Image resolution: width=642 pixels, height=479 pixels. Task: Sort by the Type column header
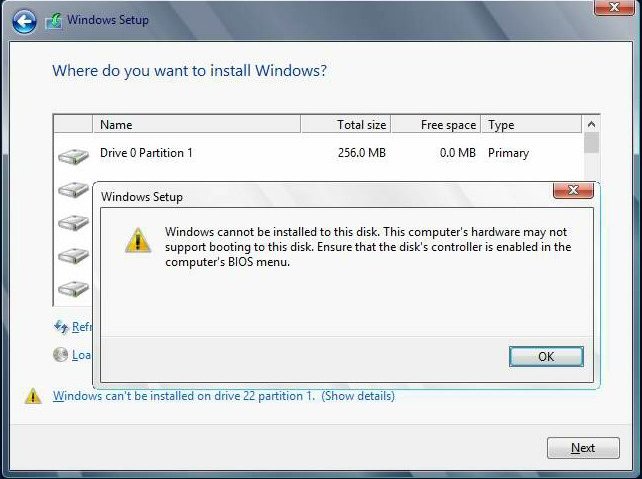tap(531, 124)
